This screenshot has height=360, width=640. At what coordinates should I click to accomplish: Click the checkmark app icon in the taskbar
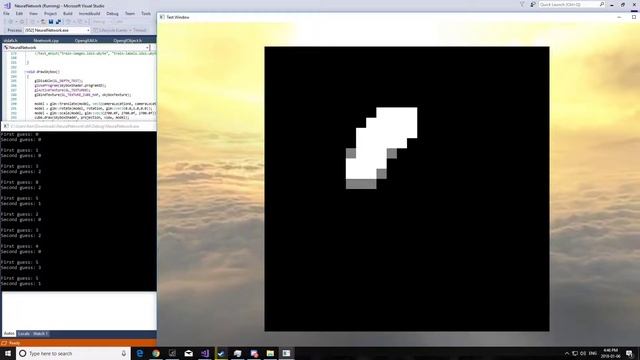tap(221, 353)
